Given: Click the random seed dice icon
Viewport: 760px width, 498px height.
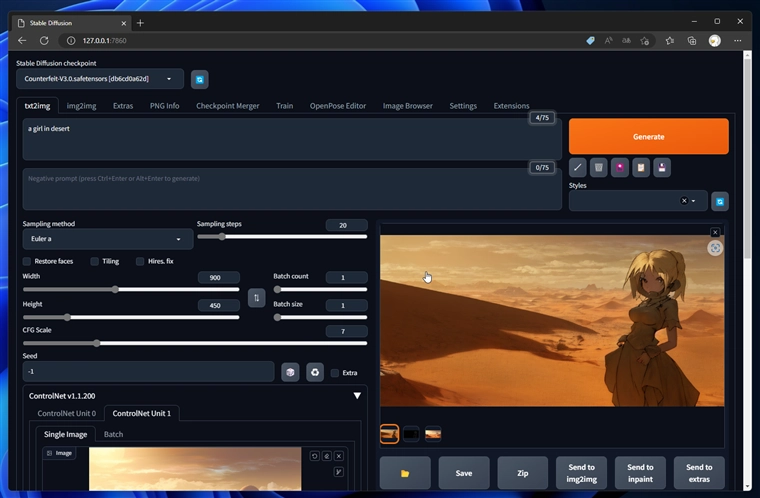Looking at the screenshot, I should click(290, 372).
